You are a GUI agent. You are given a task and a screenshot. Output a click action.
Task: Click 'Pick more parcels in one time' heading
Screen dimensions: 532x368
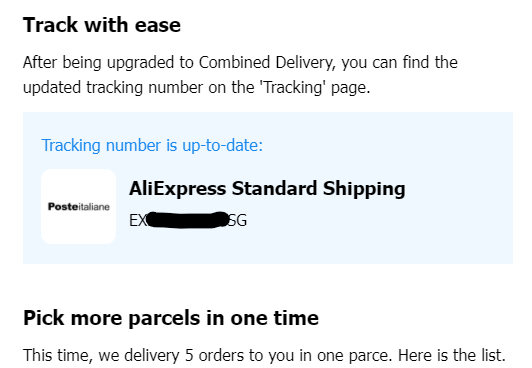click(171, 318)
